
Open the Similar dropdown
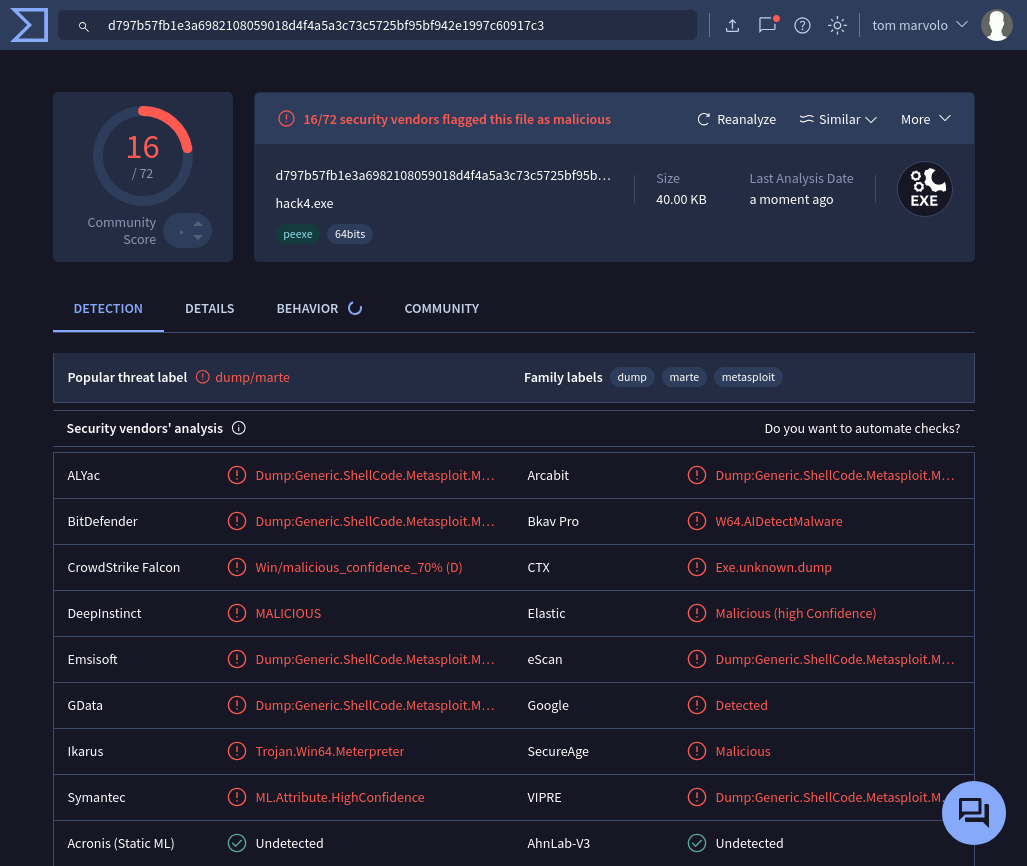pyautogui.click(x=838, y=119)
